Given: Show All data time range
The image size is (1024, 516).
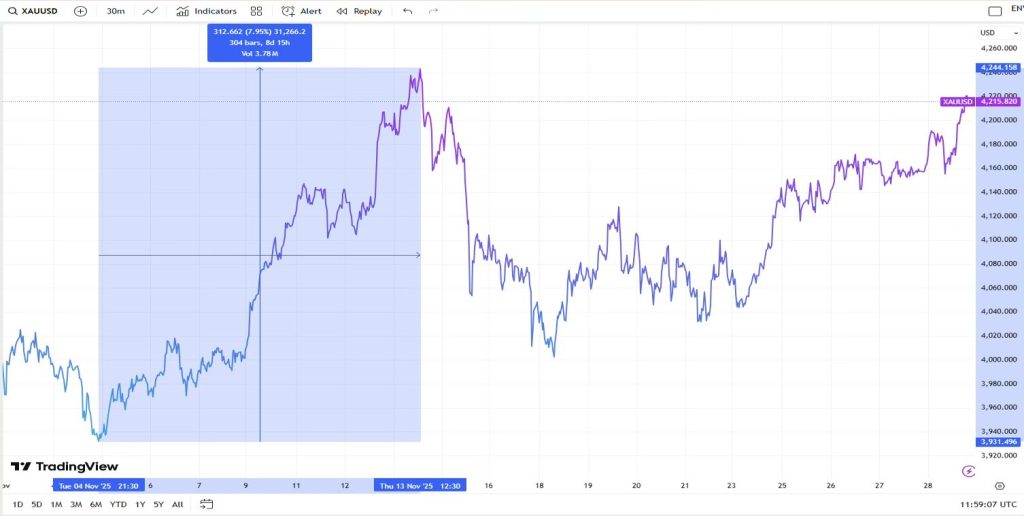Looking at the screenshot, I should pos(177,504).
